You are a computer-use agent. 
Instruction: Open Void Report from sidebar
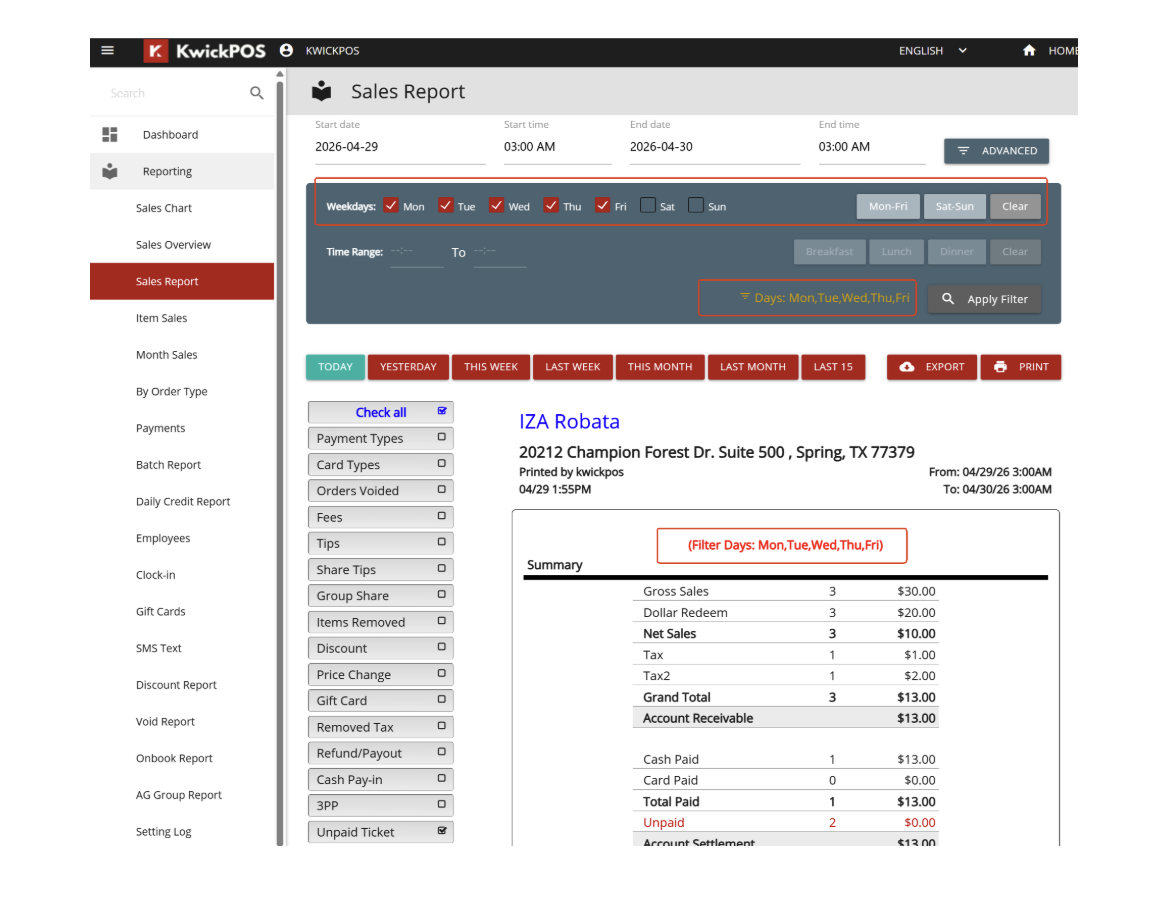(x=182, y=721)
